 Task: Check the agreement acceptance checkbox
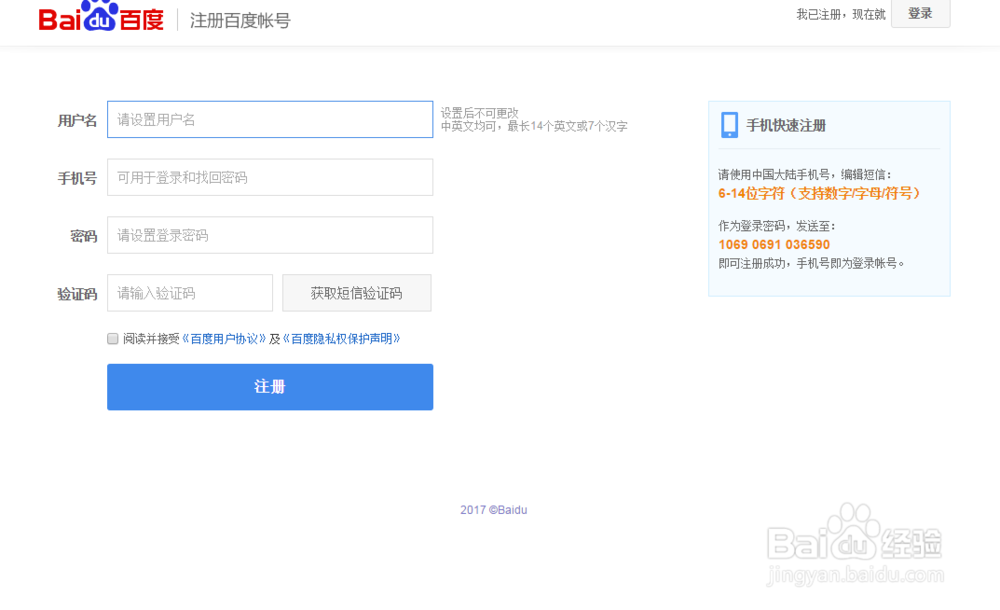[113, 339]
